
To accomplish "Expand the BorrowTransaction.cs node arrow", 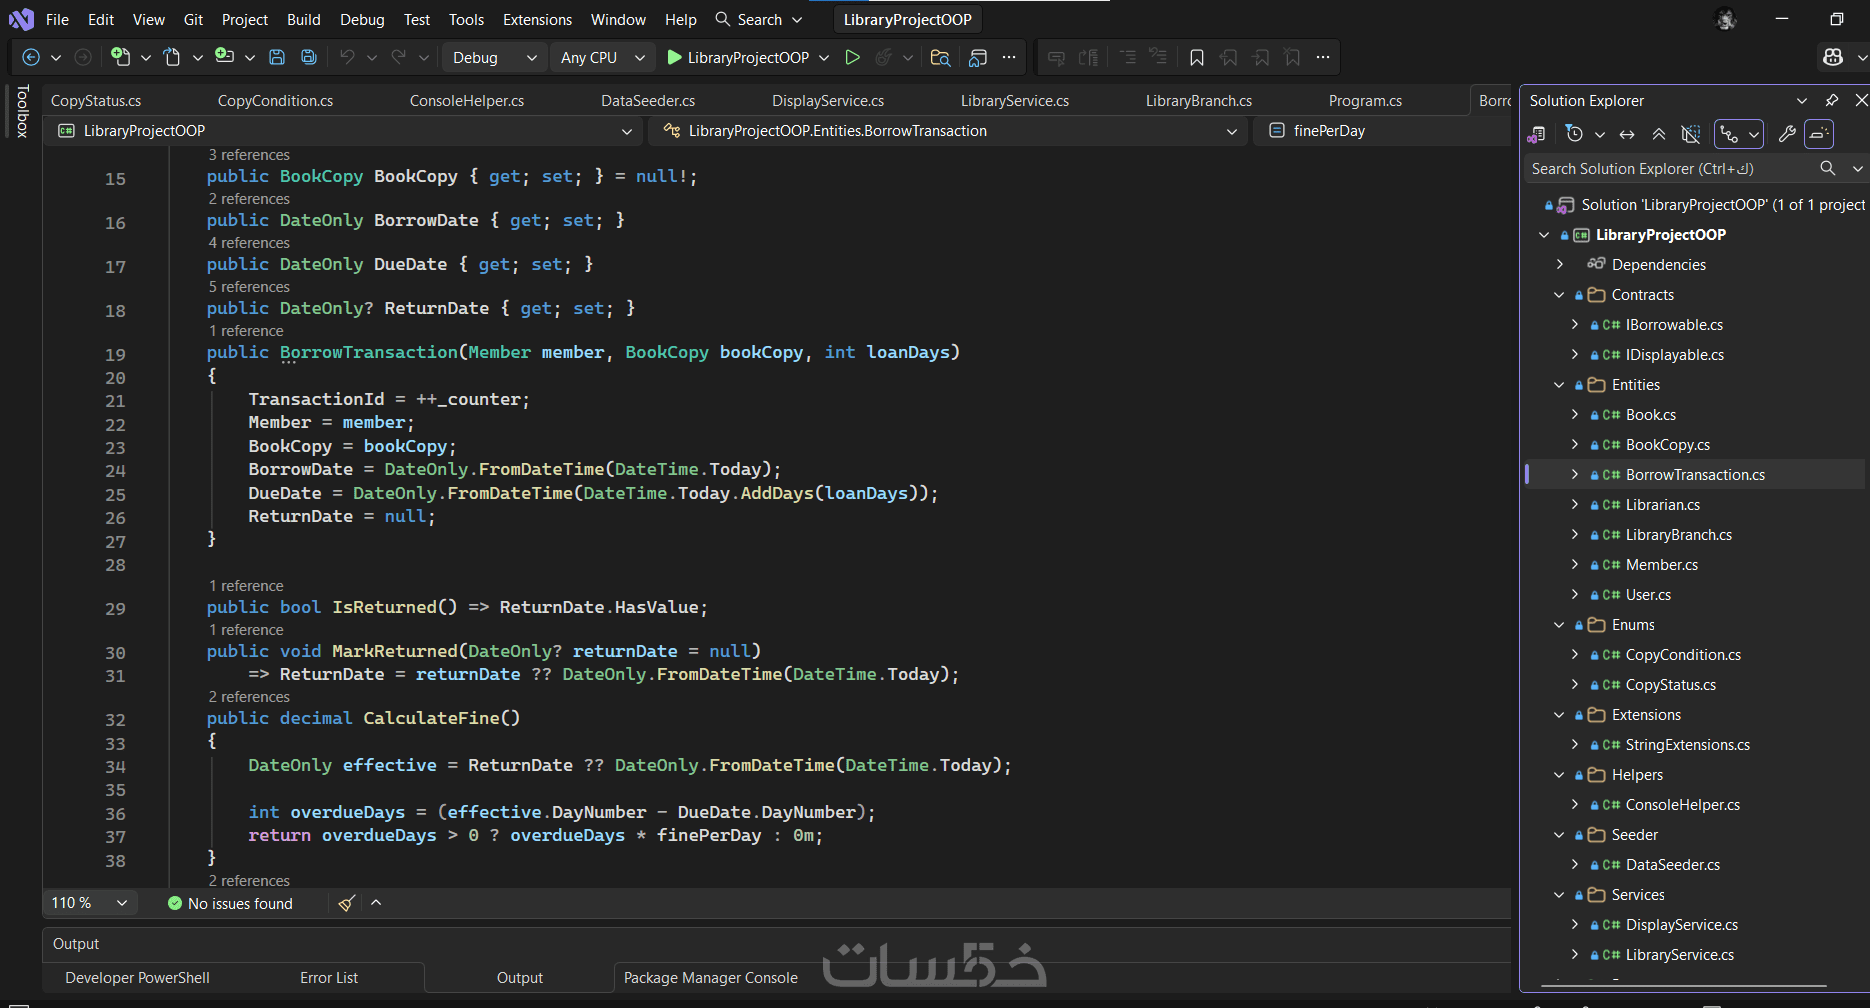I will (x=1575, y=475).
